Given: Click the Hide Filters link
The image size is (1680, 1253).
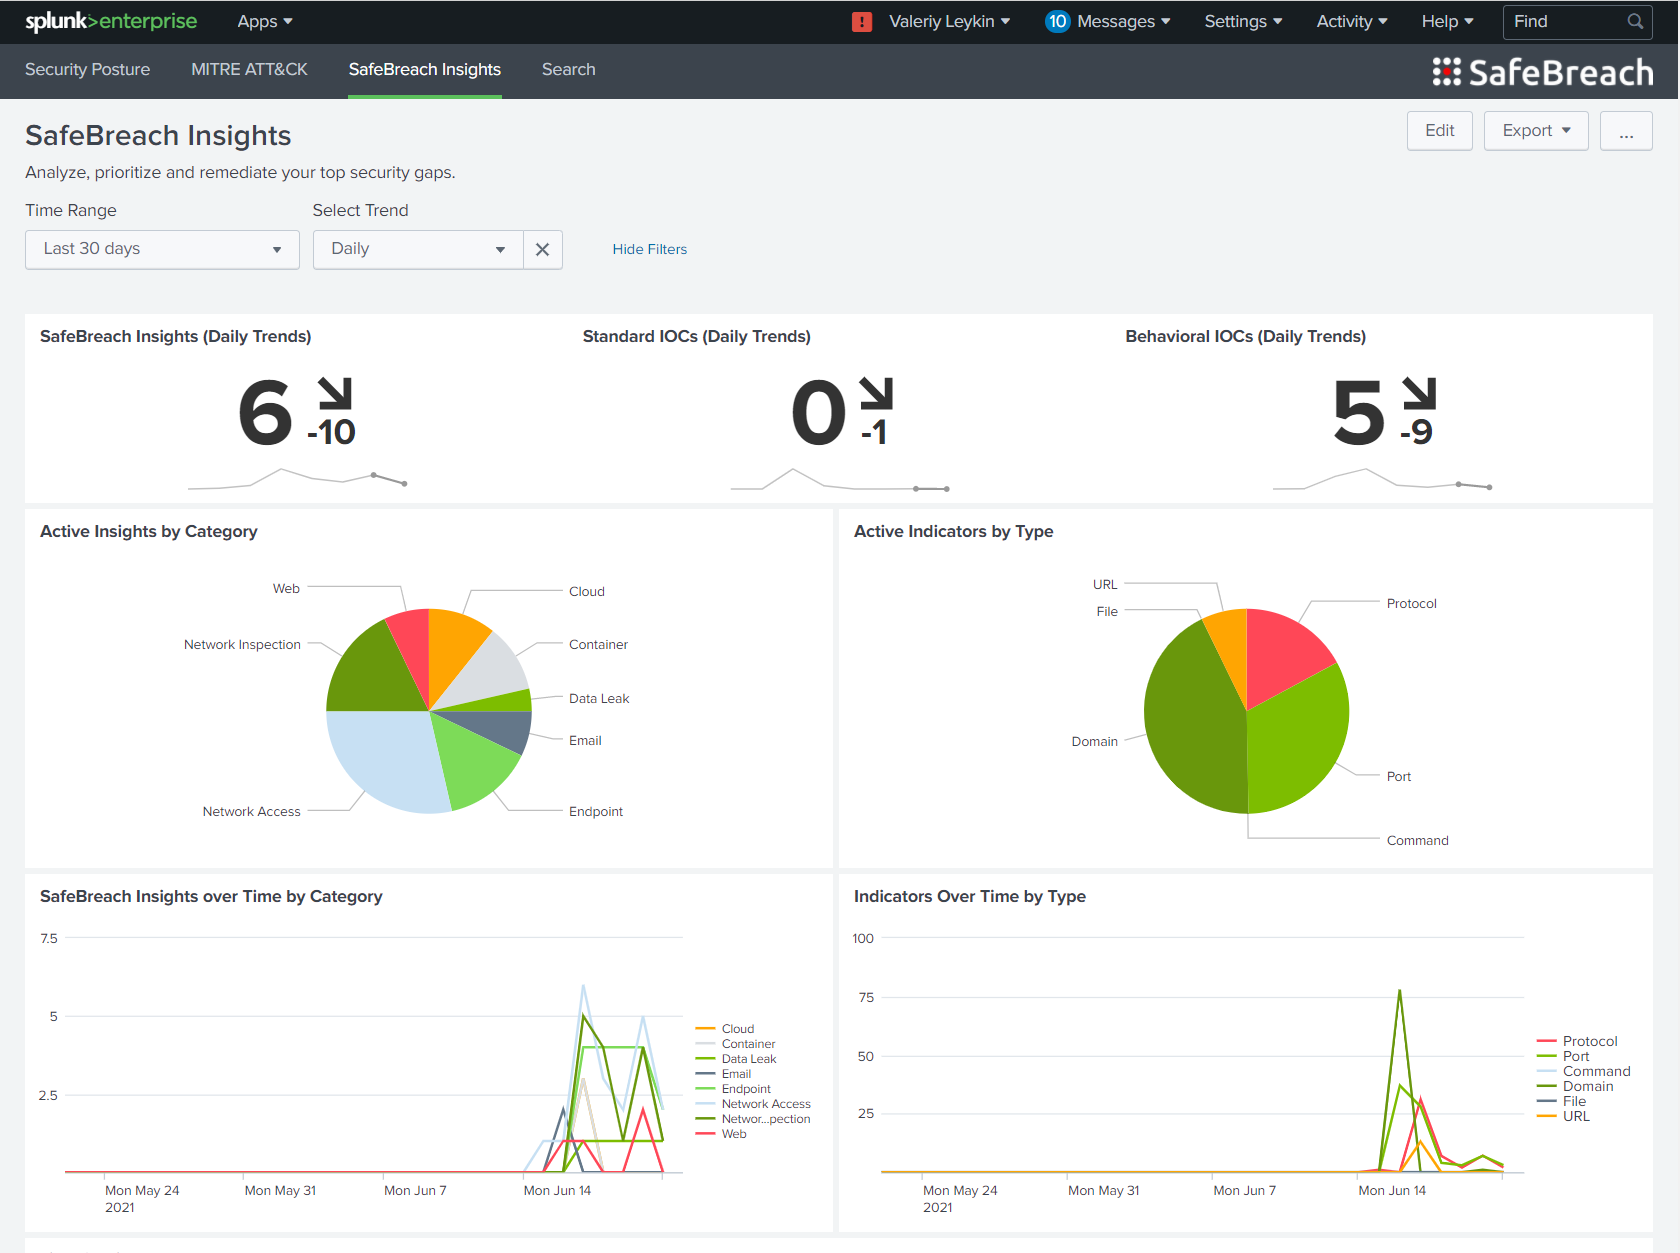Looking at the screenshot, I should click(x=649, y=249).
